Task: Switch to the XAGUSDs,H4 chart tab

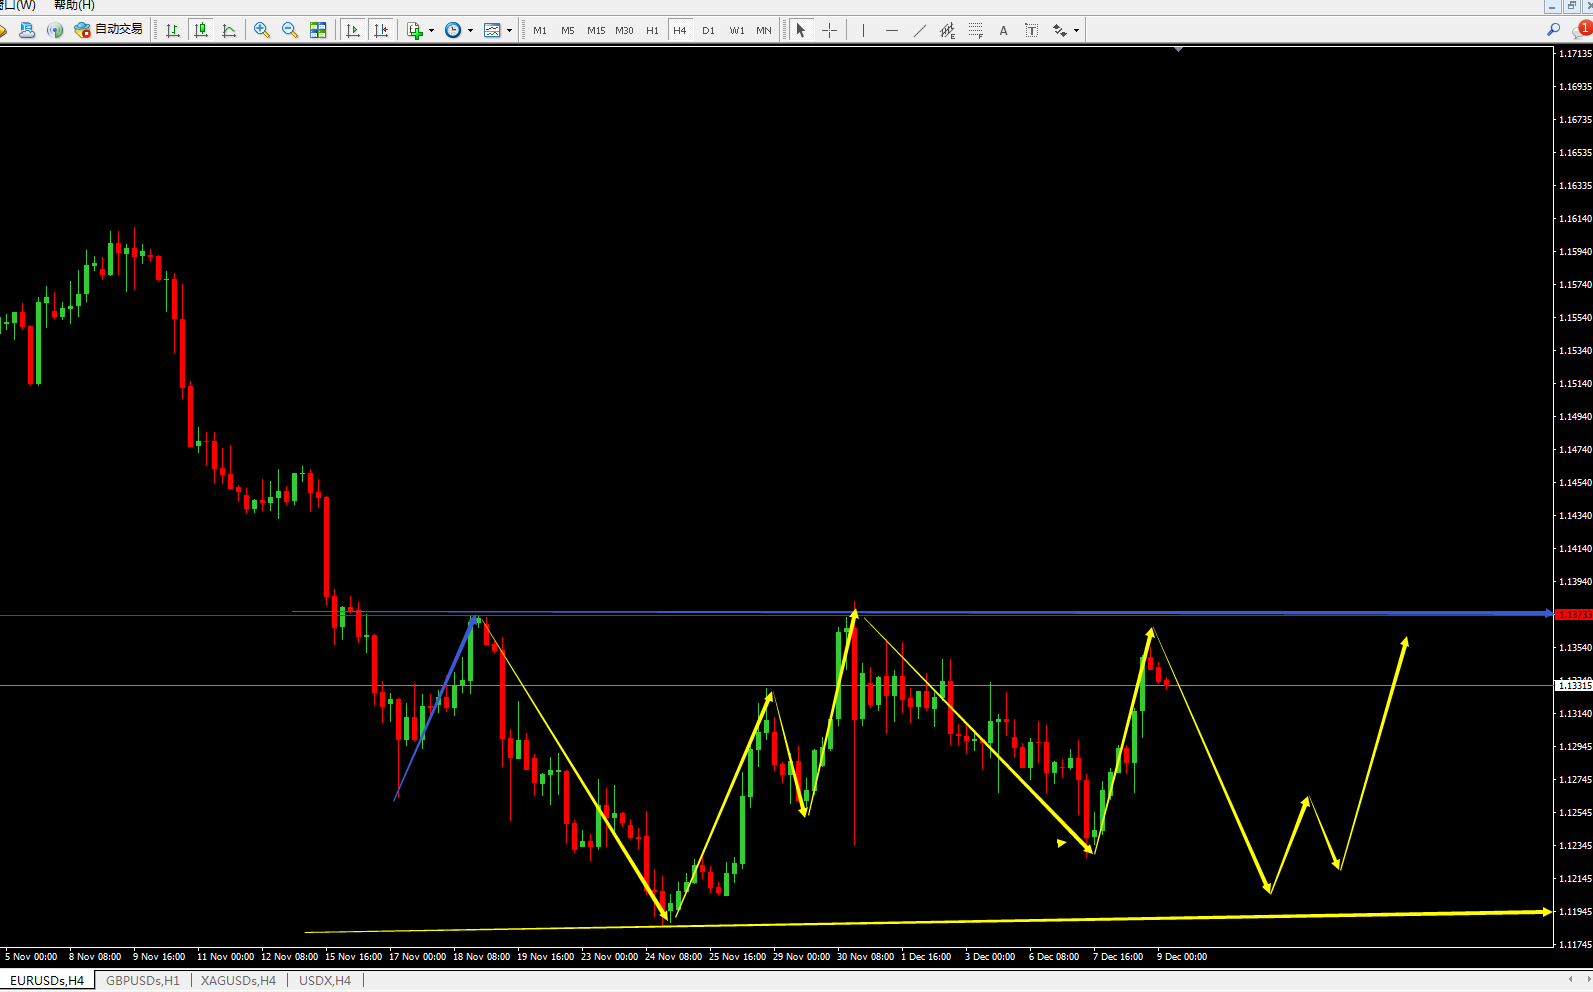Action: coord(238,981)
